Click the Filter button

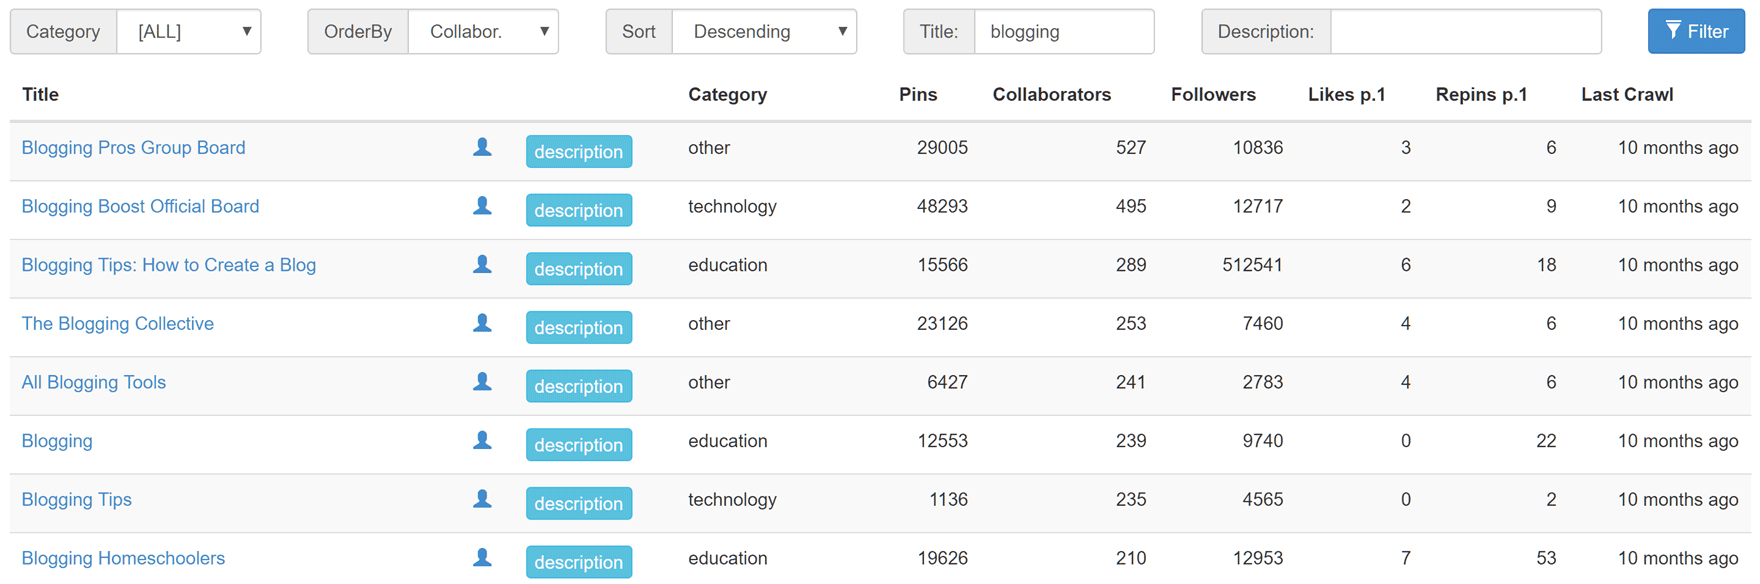click(x=1696, y=31)
